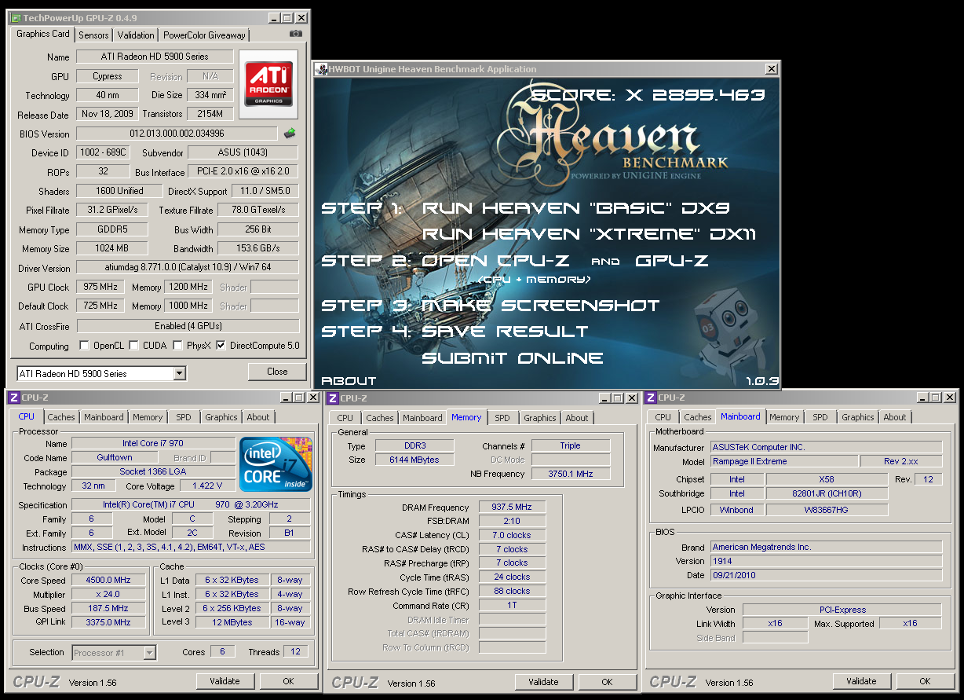The image size is (964, 700).
Task: Click OK in the CPU-Z Memory window
Action: 607,682
